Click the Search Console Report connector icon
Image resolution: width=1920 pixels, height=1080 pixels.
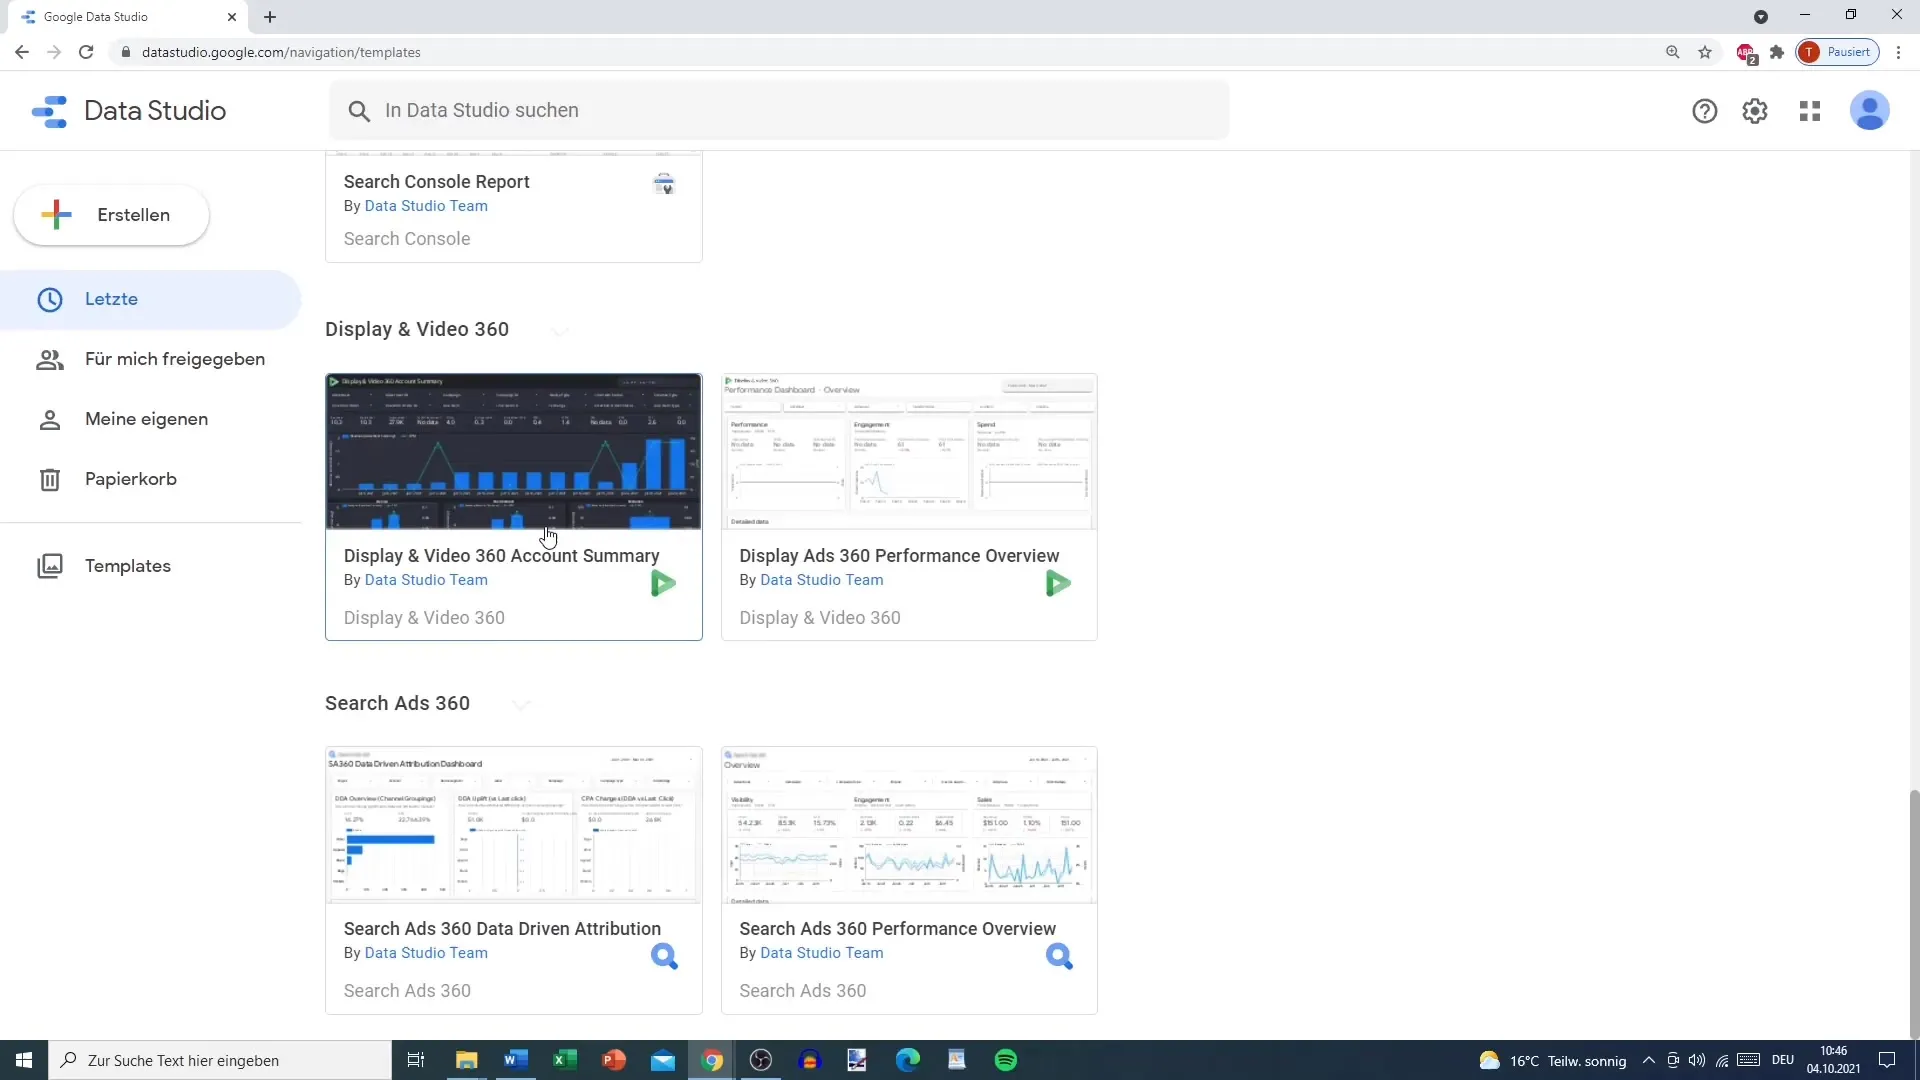(664, 185)
